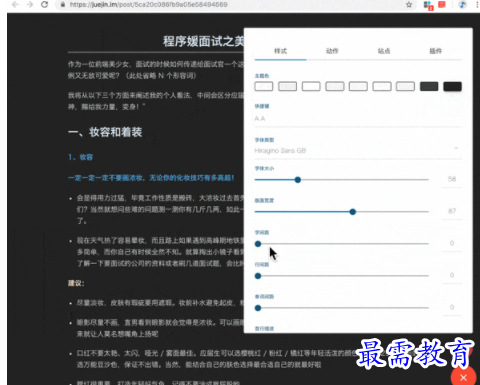Click the blue round profile icon
The width and height of the screenshot is (480, 385).
(x=462, y=4)
